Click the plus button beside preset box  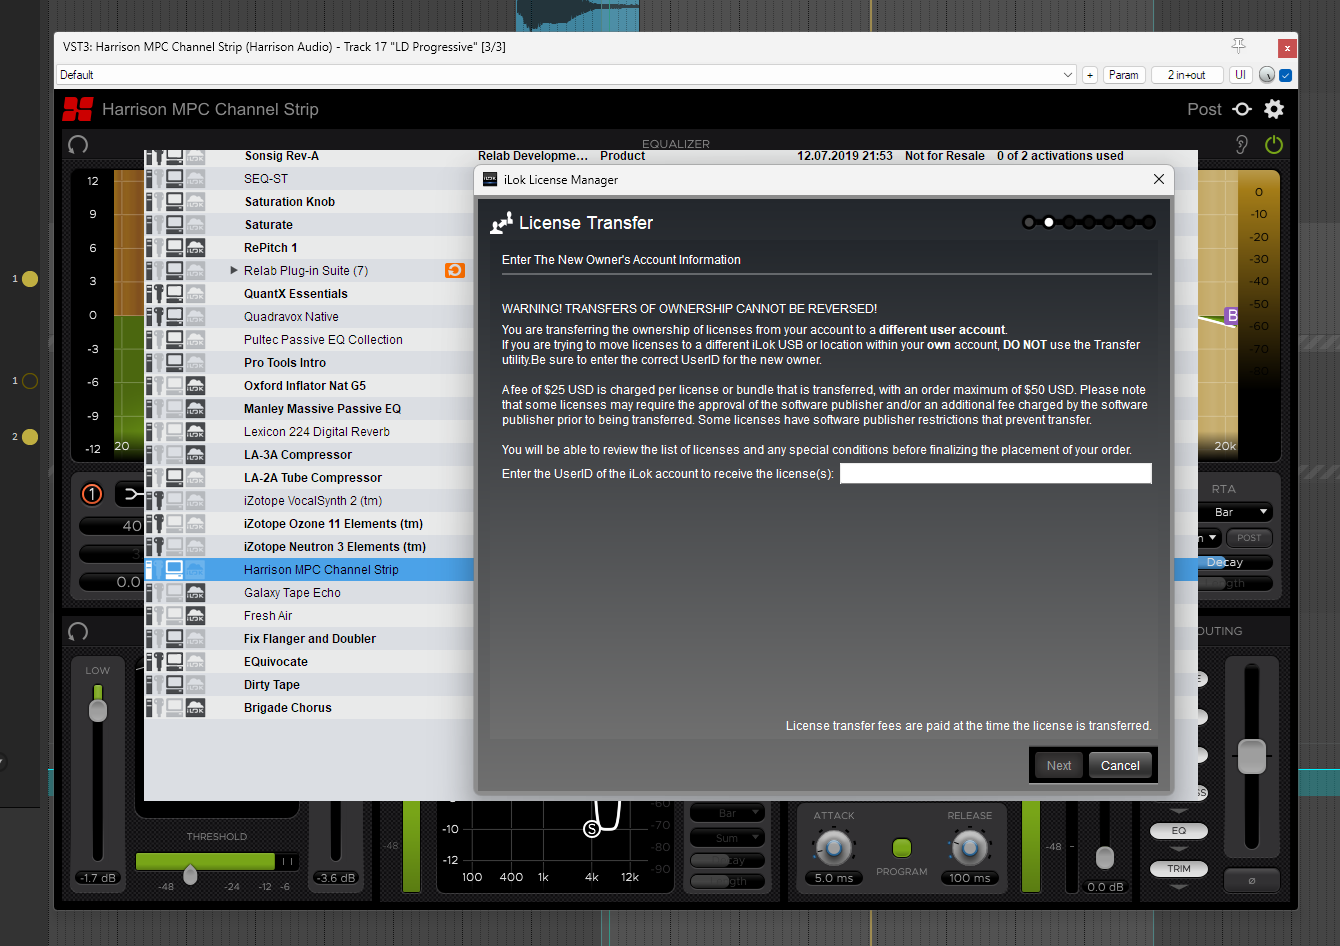pos(1090,75)
